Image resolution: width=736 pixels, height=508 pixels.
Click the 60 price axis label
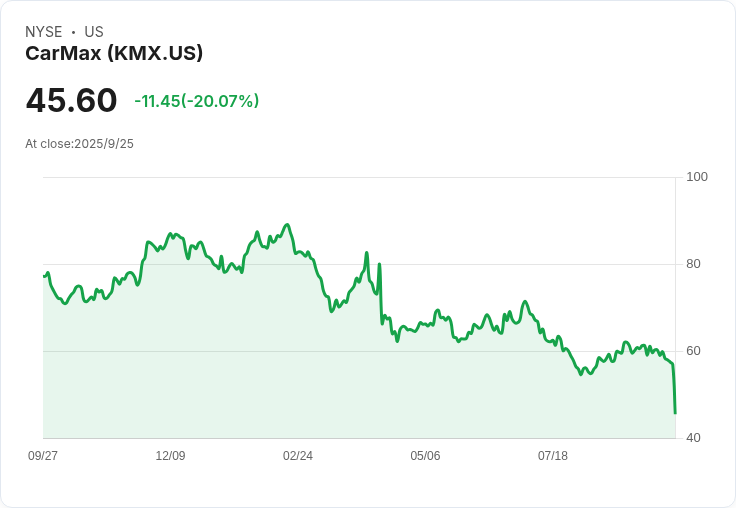click(x=693, y=351)
